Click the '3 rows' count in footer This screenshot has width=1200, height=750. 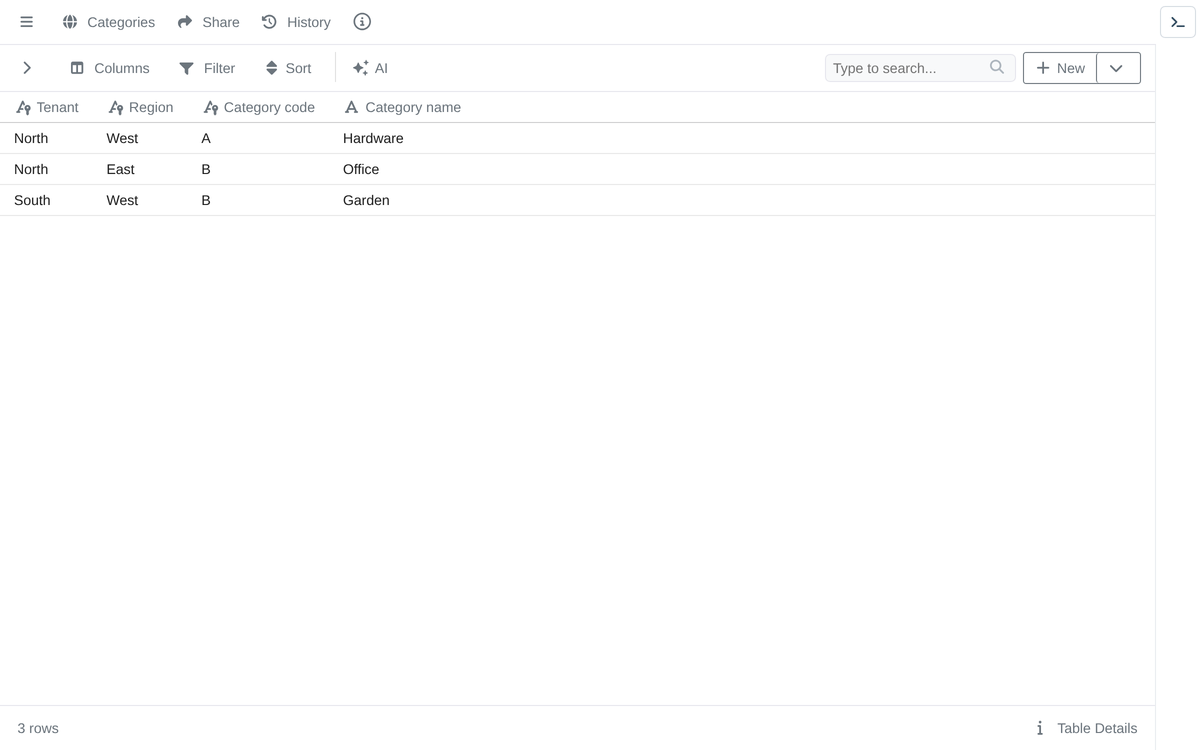pyautogui.click(x=38, y=728)
